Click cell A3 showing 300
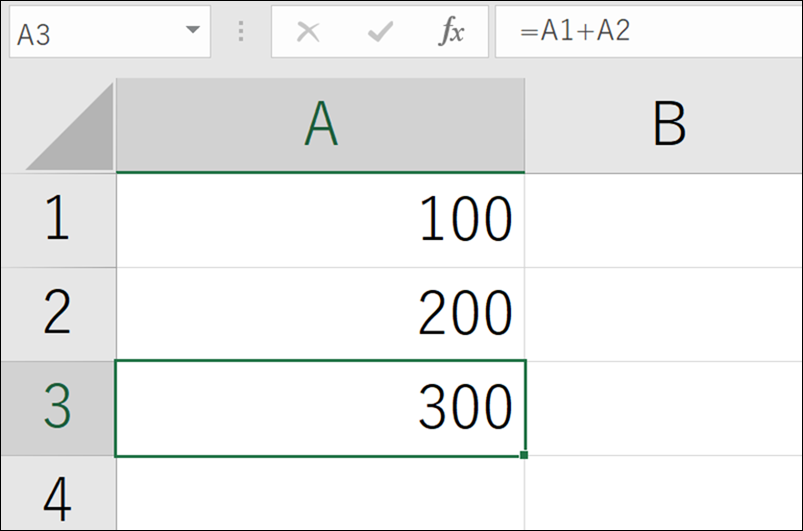The width and height of the screenshot is (803, 531). click(x=320, y=408)
